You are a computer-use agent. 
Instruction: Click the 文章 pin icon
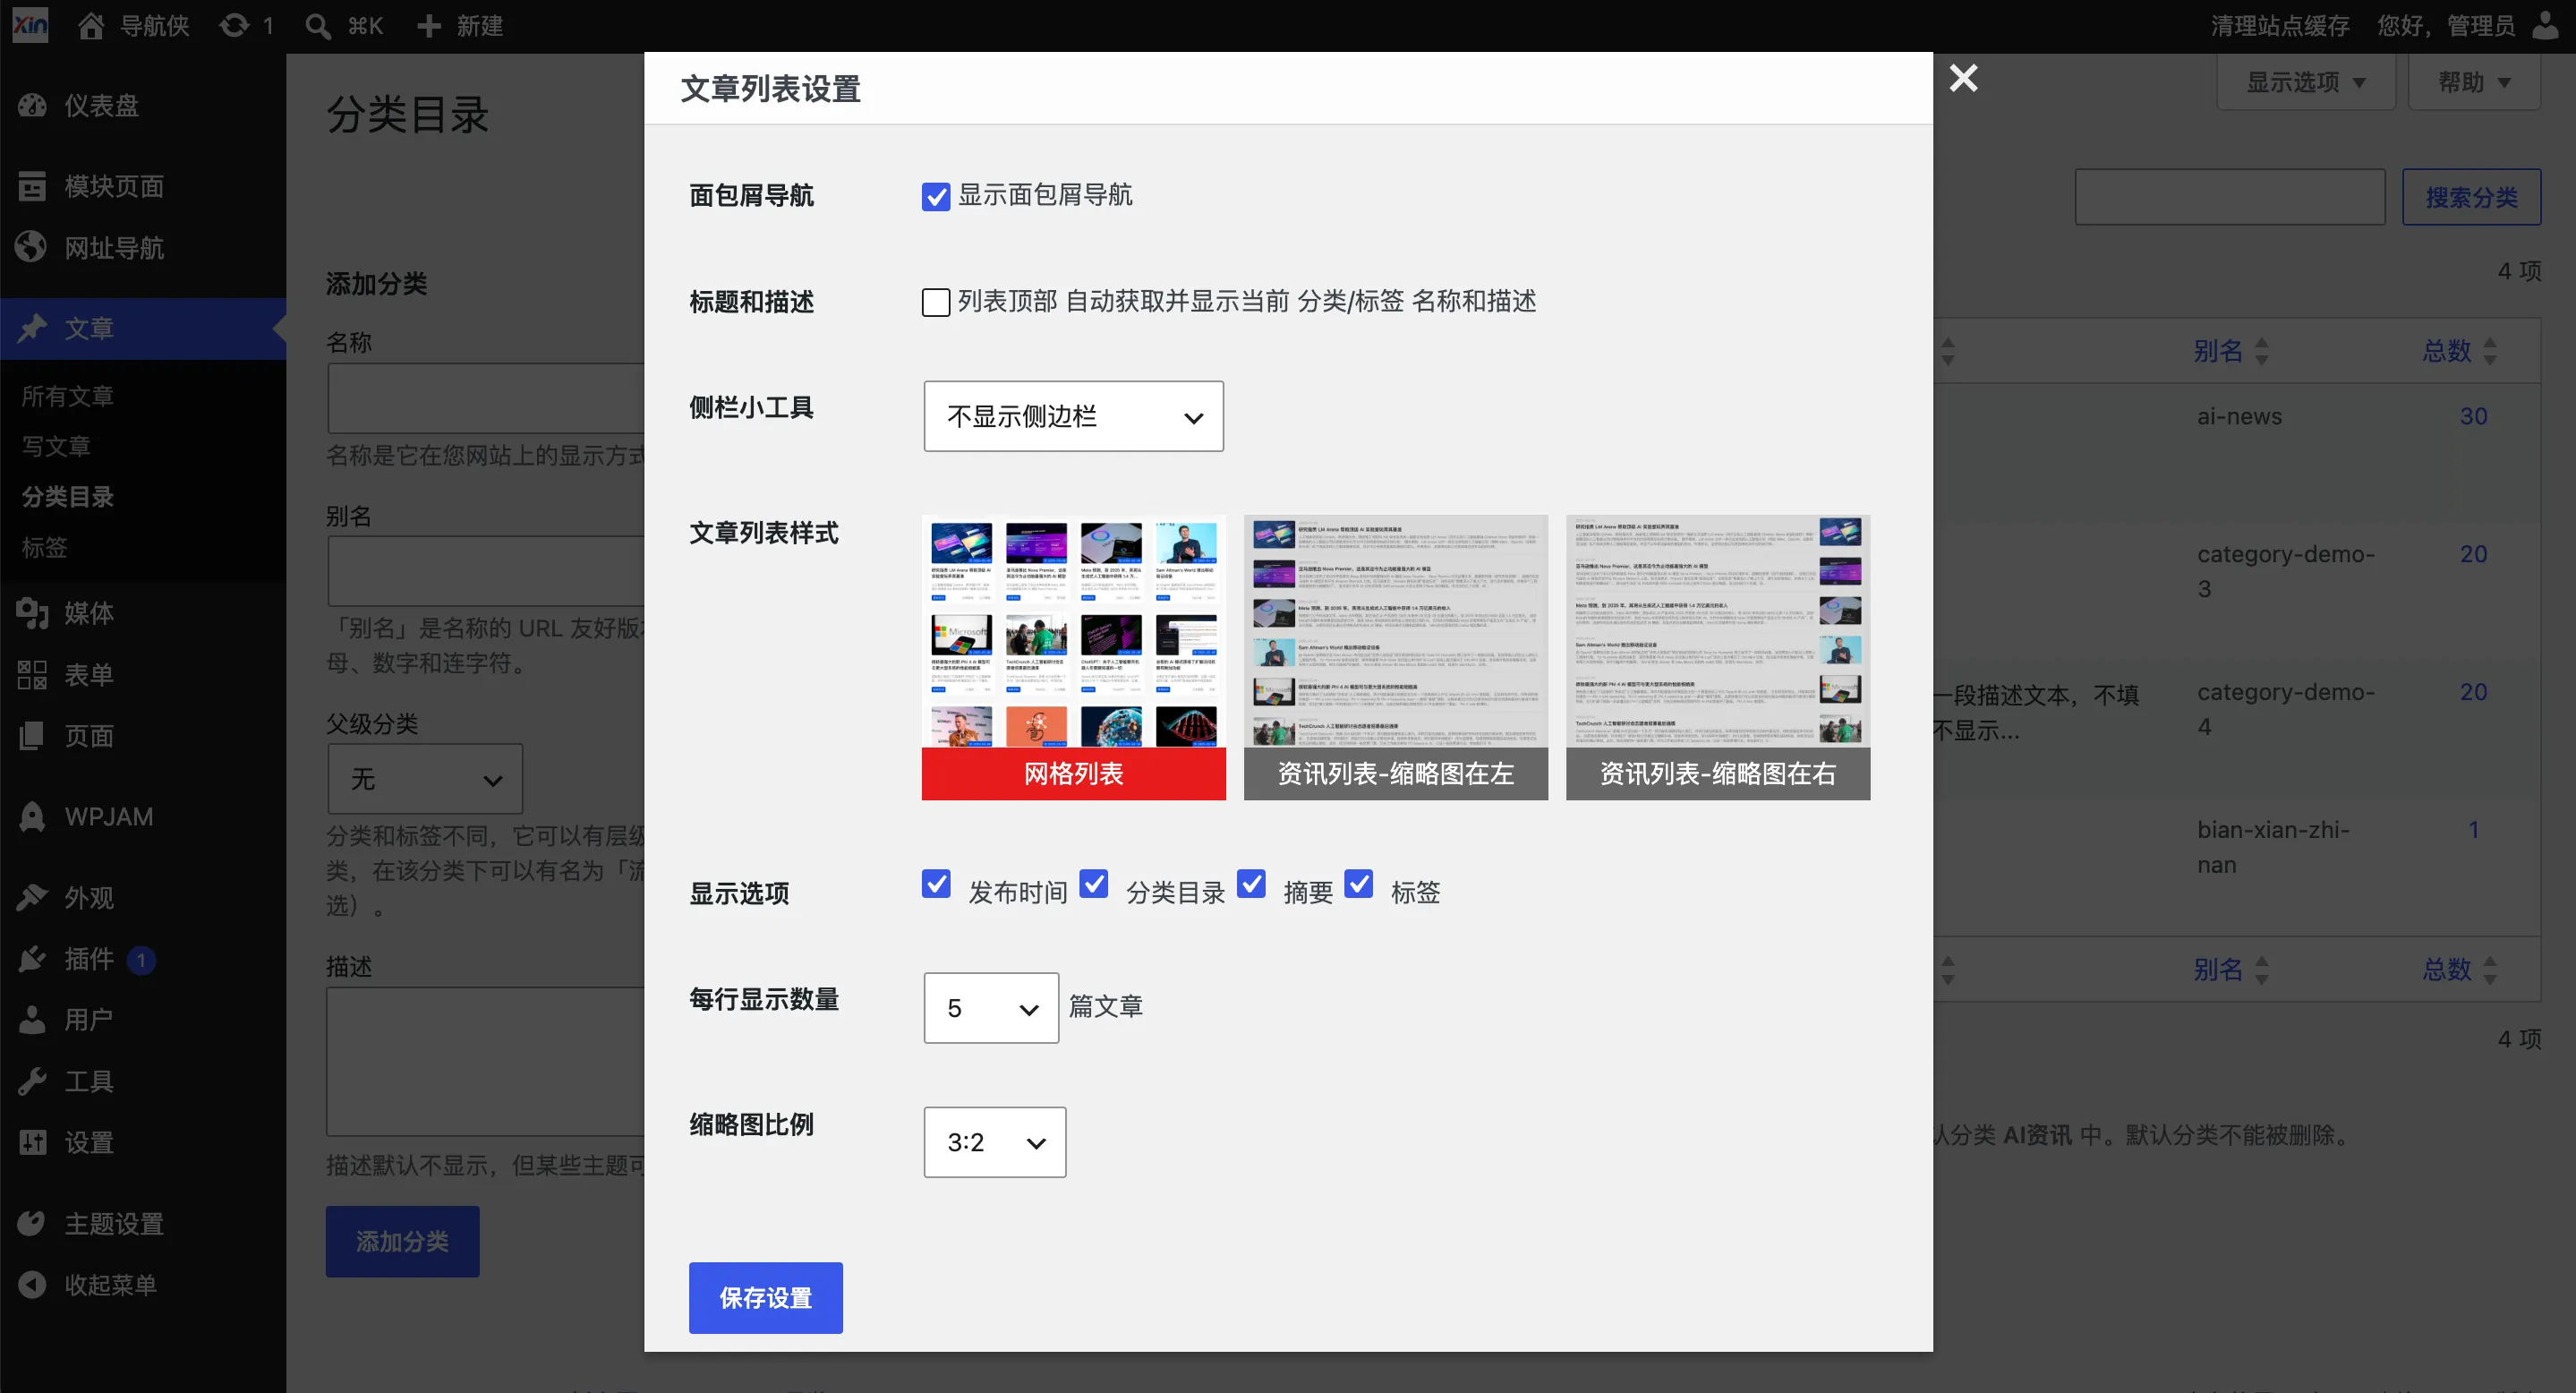[x=32, y=328]
